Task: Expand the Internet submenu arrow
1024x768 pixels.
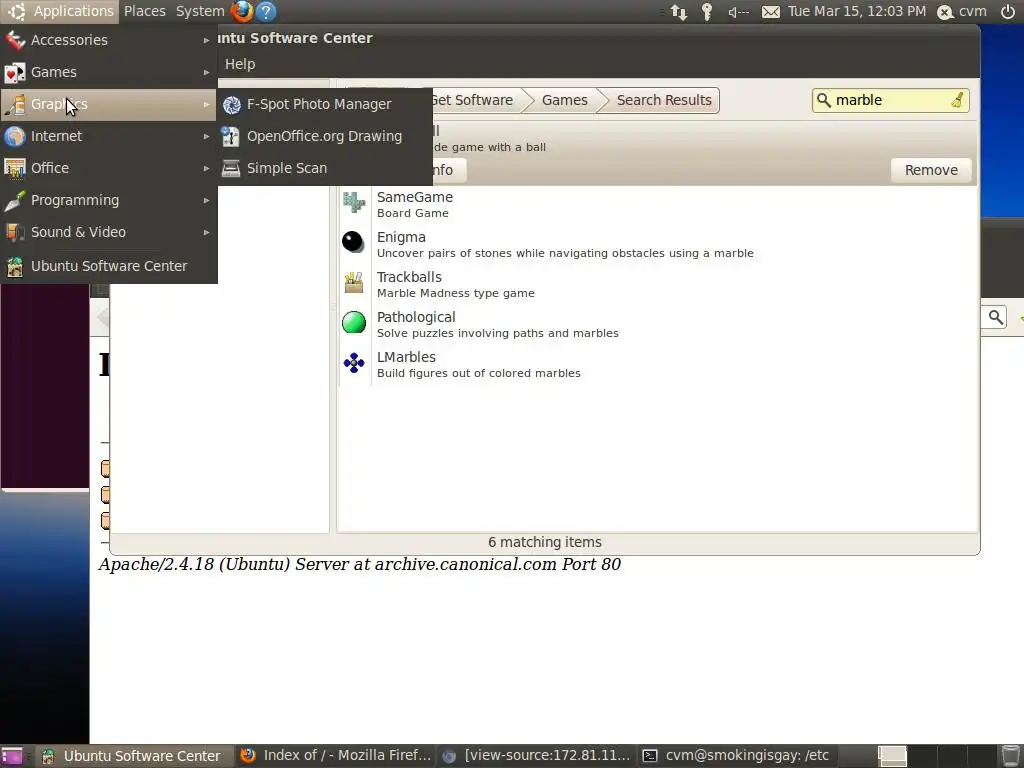Action: (x=206, y=136)
